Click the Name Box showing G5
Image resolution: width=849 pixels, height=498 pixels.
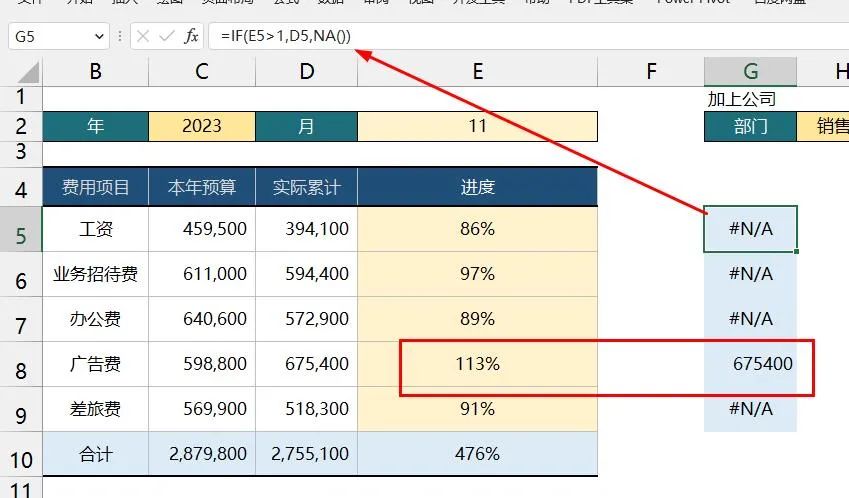(58, 36)
